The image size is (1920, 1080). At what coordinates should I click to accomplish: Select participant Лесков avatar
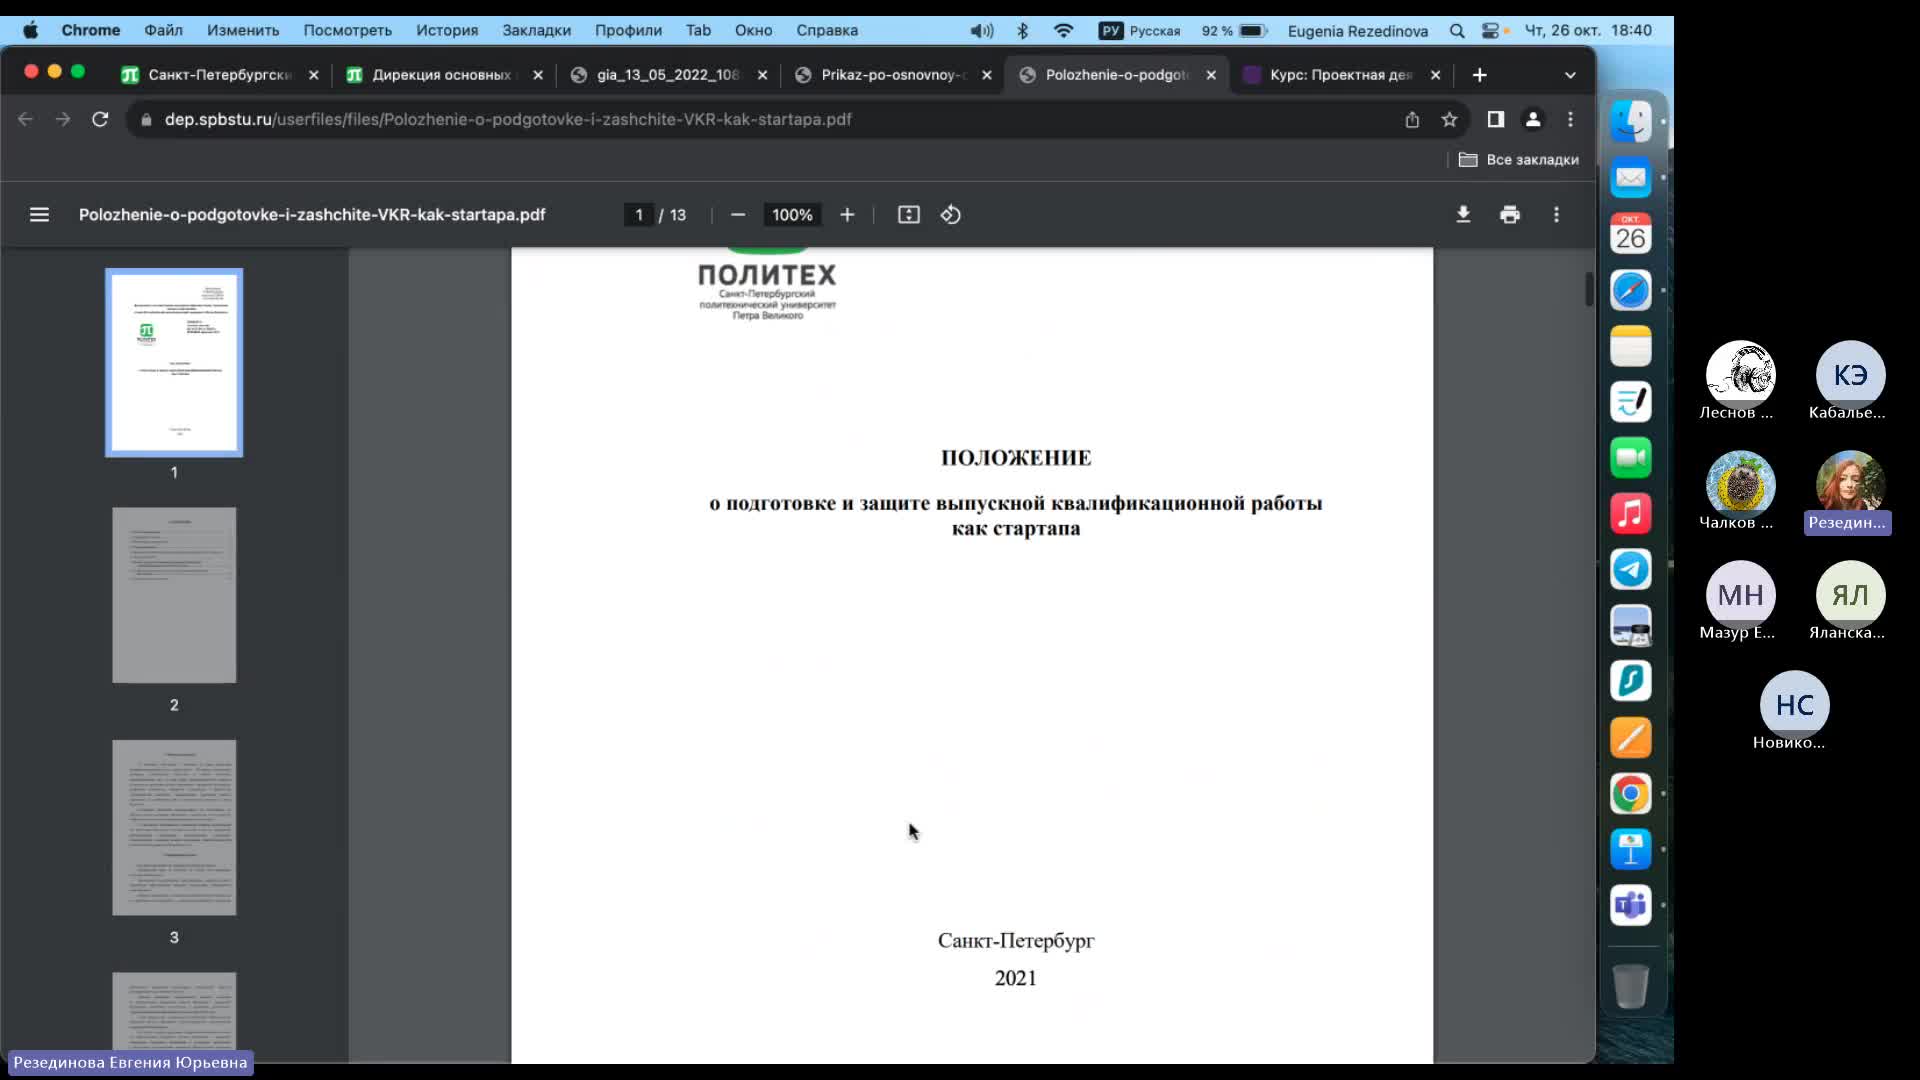pos(1740,375)
